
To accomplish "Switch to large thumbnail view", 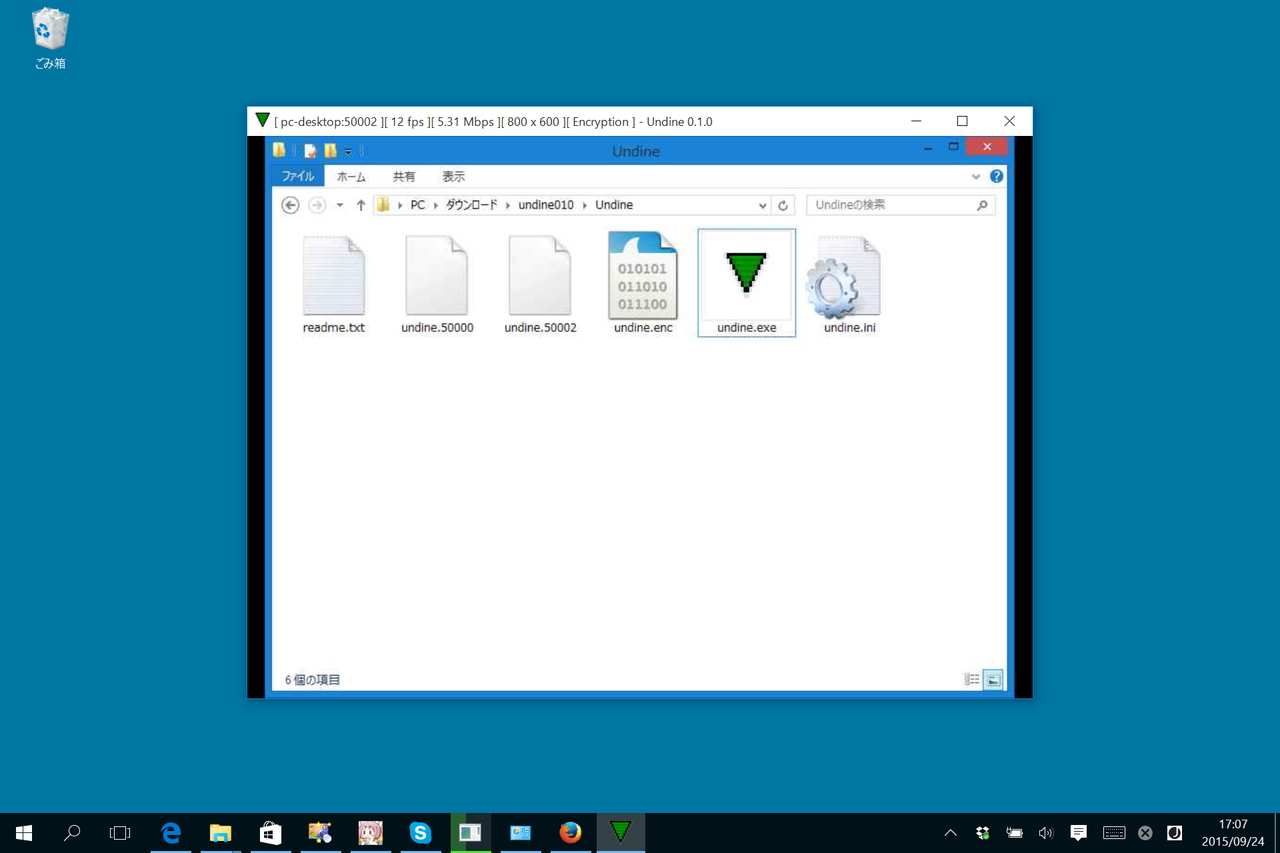I will coord(993,679).
